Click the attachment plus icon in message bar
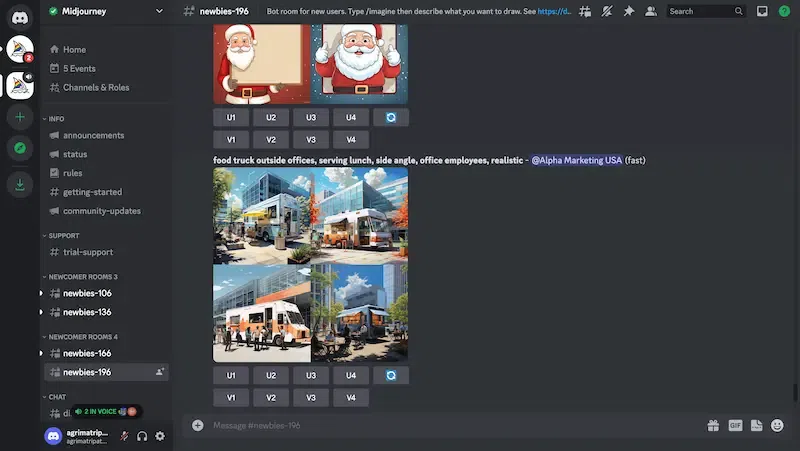Image resolution: width=800 pixels, height=451 pixels. [x=198, y=425]
